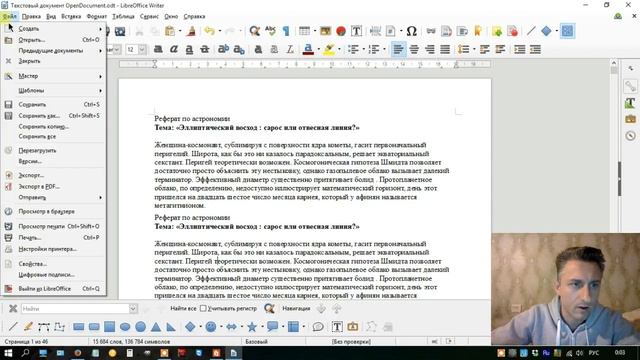This screenshot has height=360, width=640.
Task: Select the ellipse shape tool
Action: [125, 327]
